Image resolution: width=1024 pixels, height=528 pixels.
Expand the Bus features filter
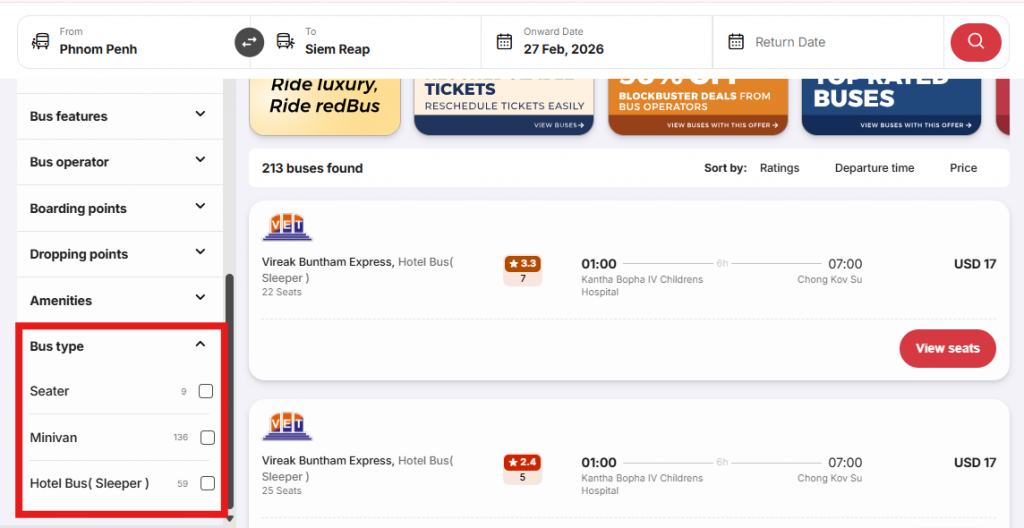[x=200, y=115]
